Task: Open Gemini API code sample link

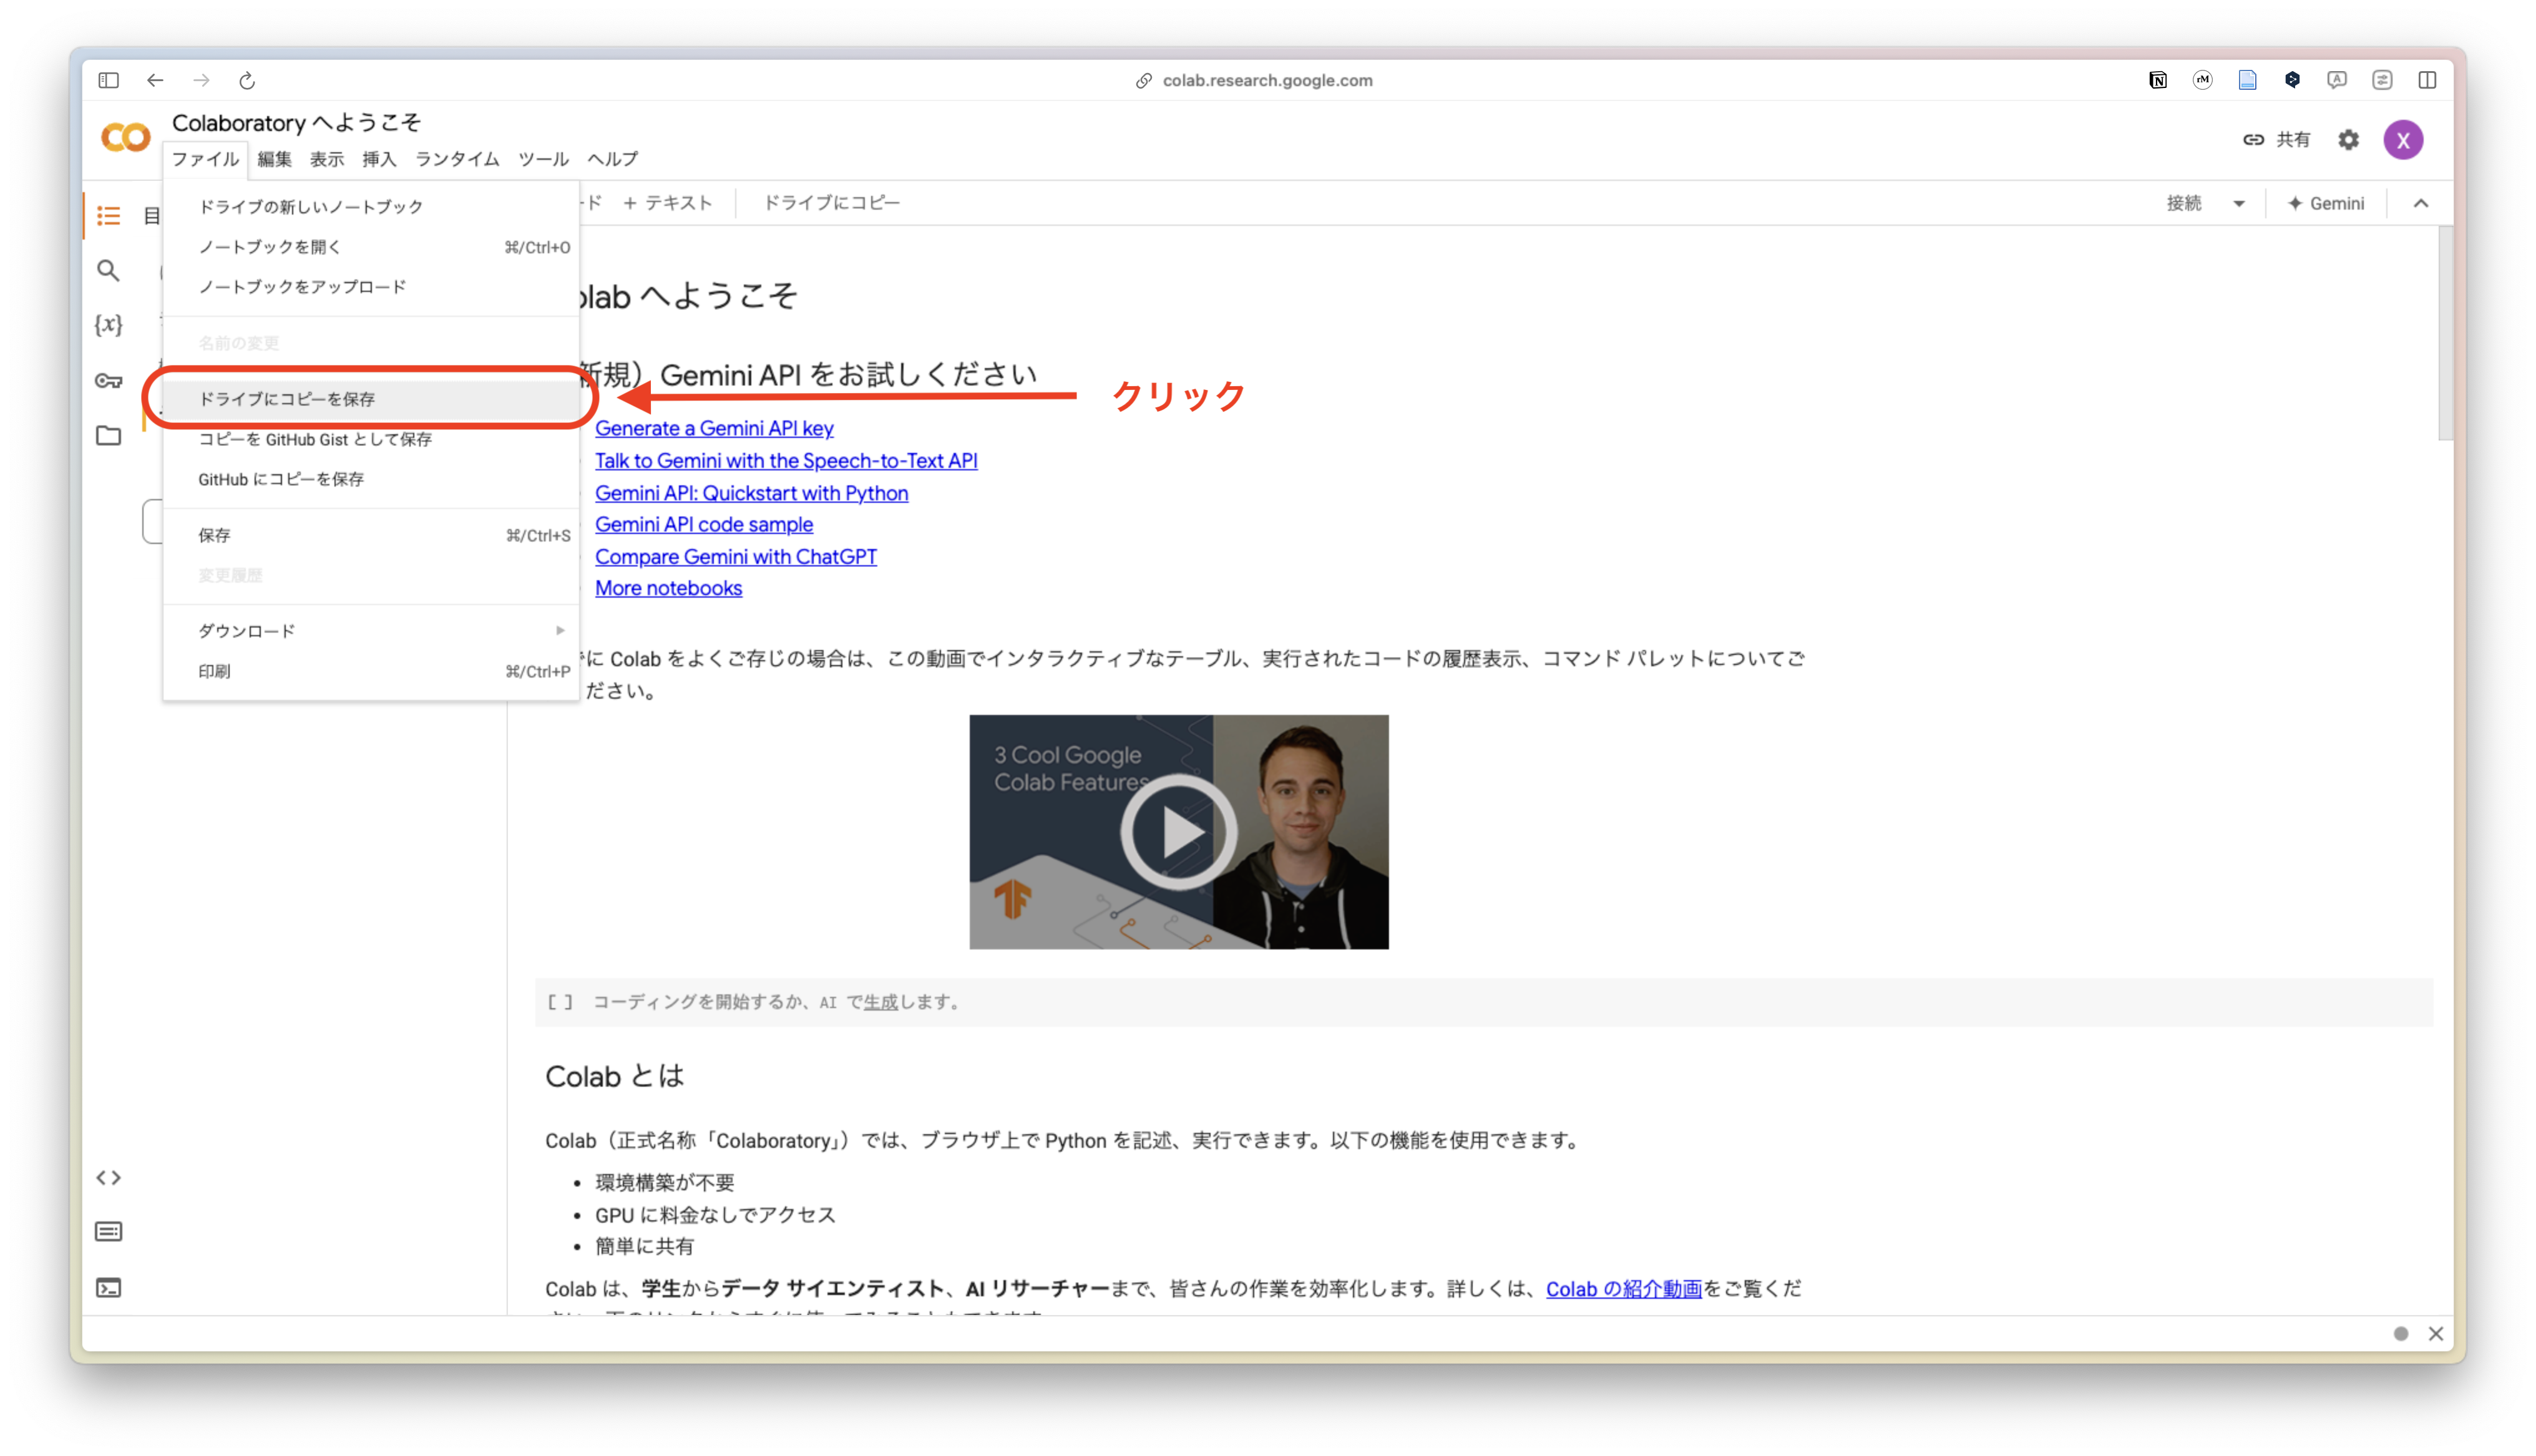Action: click(704, 524)
